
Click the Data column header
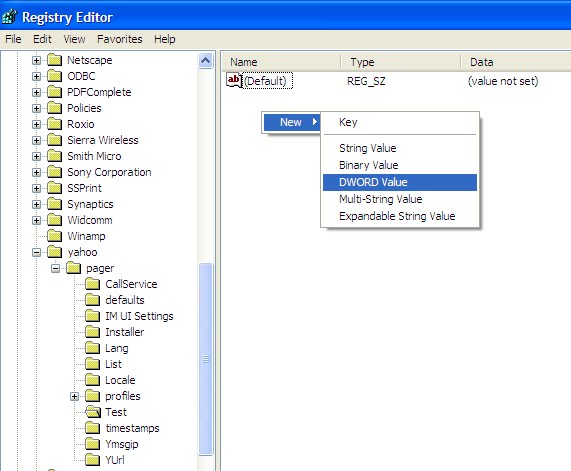click(x=516, y=62)
